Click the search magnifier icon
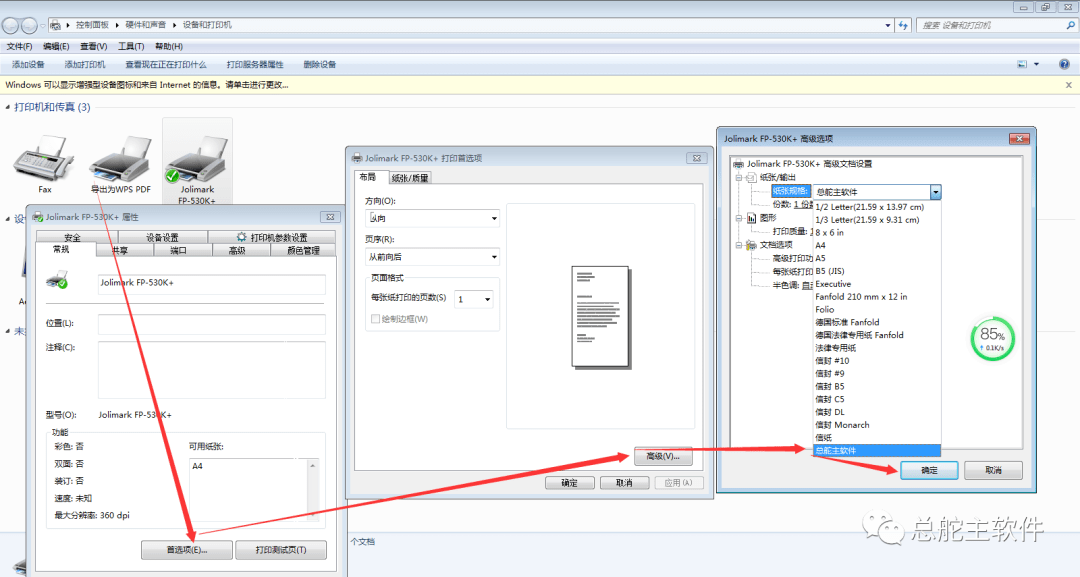 click(x=1070, y=25)
